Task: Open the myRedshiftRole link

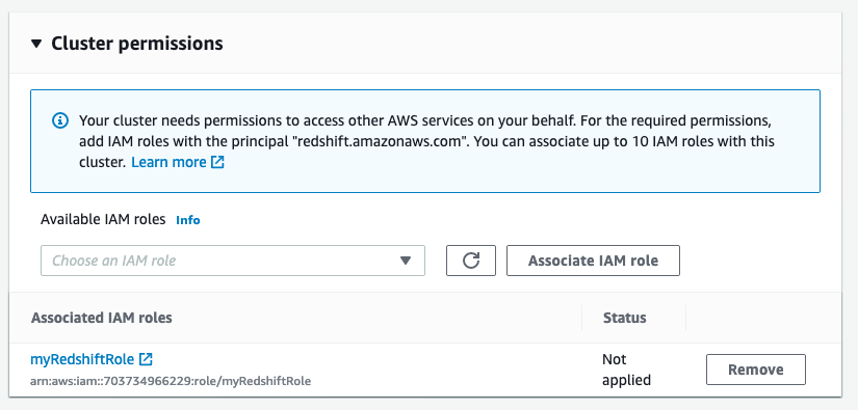Action: (82, 359)
